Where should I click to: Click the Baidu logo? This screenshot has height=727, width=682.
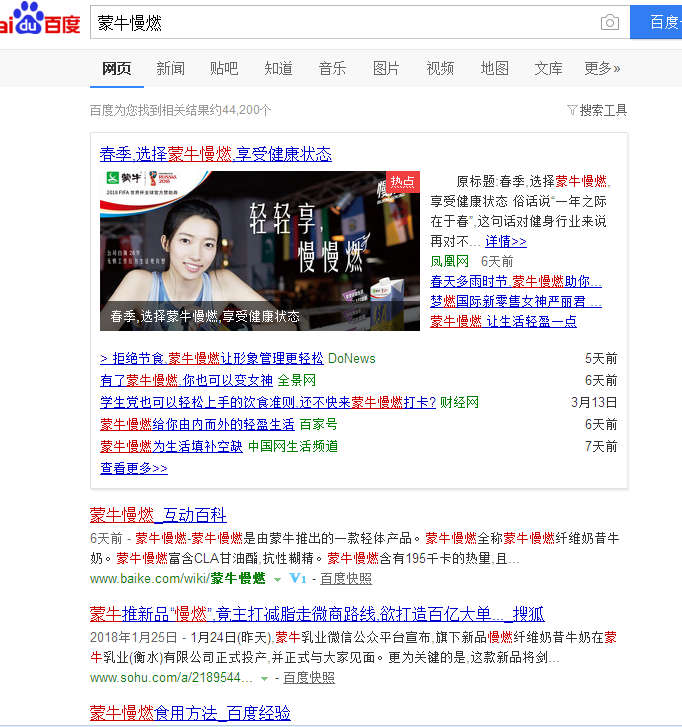pos(40,19)
